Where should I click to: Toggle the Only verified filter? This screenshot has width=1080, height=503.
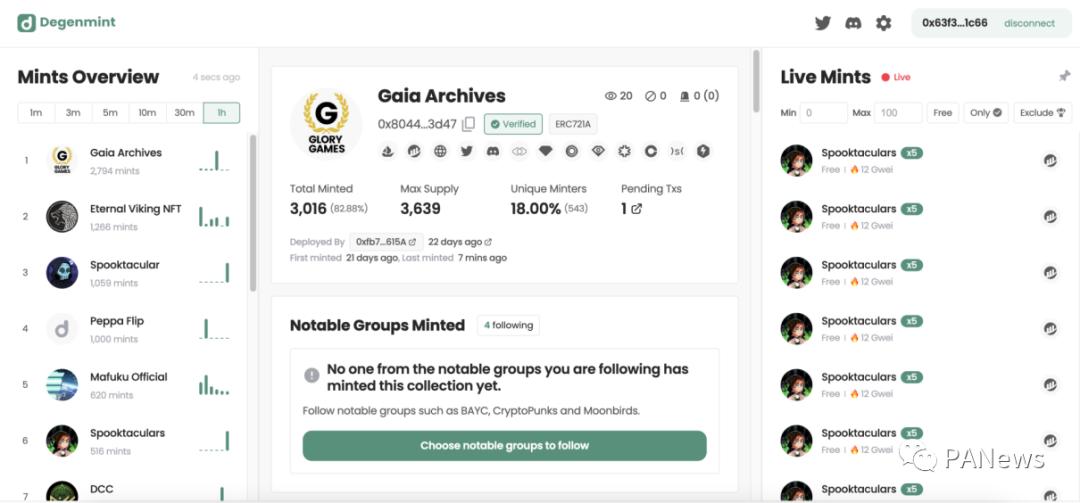click(985, 113)
